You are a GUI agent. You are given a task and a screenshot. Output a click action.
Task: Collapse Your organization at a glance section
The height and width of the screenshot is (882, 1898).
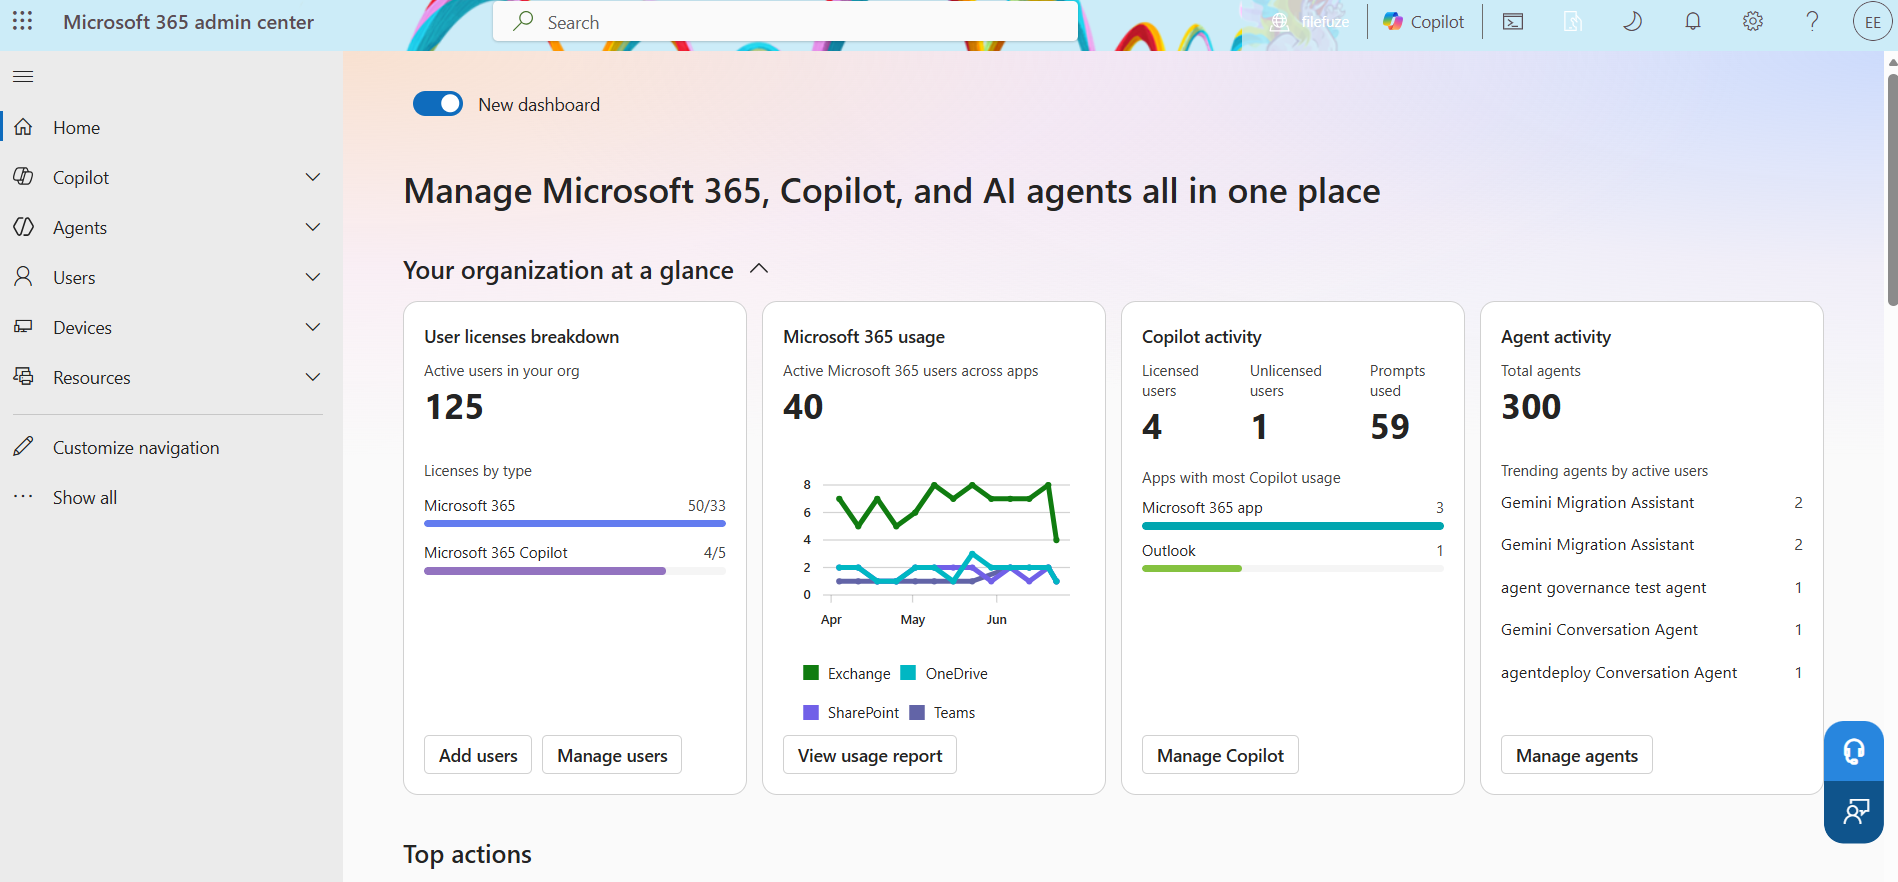[759, 269]
